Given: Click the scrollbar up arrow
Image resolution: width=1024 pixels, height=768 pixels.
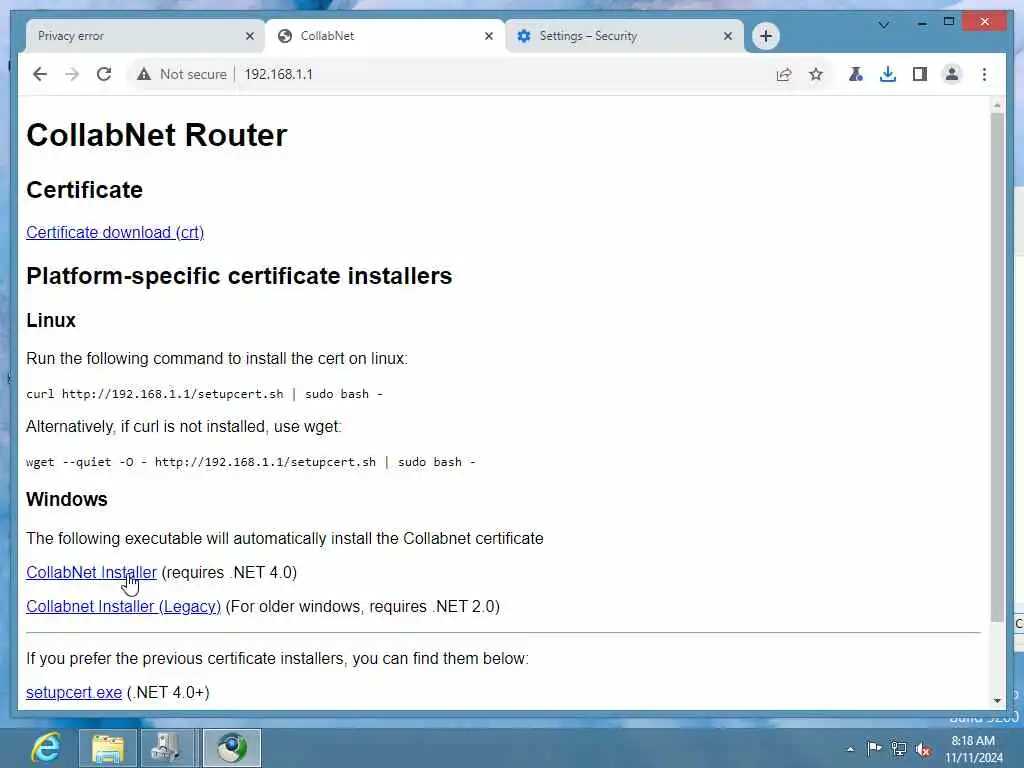Looking at the screenshot, I should point(997,105).
